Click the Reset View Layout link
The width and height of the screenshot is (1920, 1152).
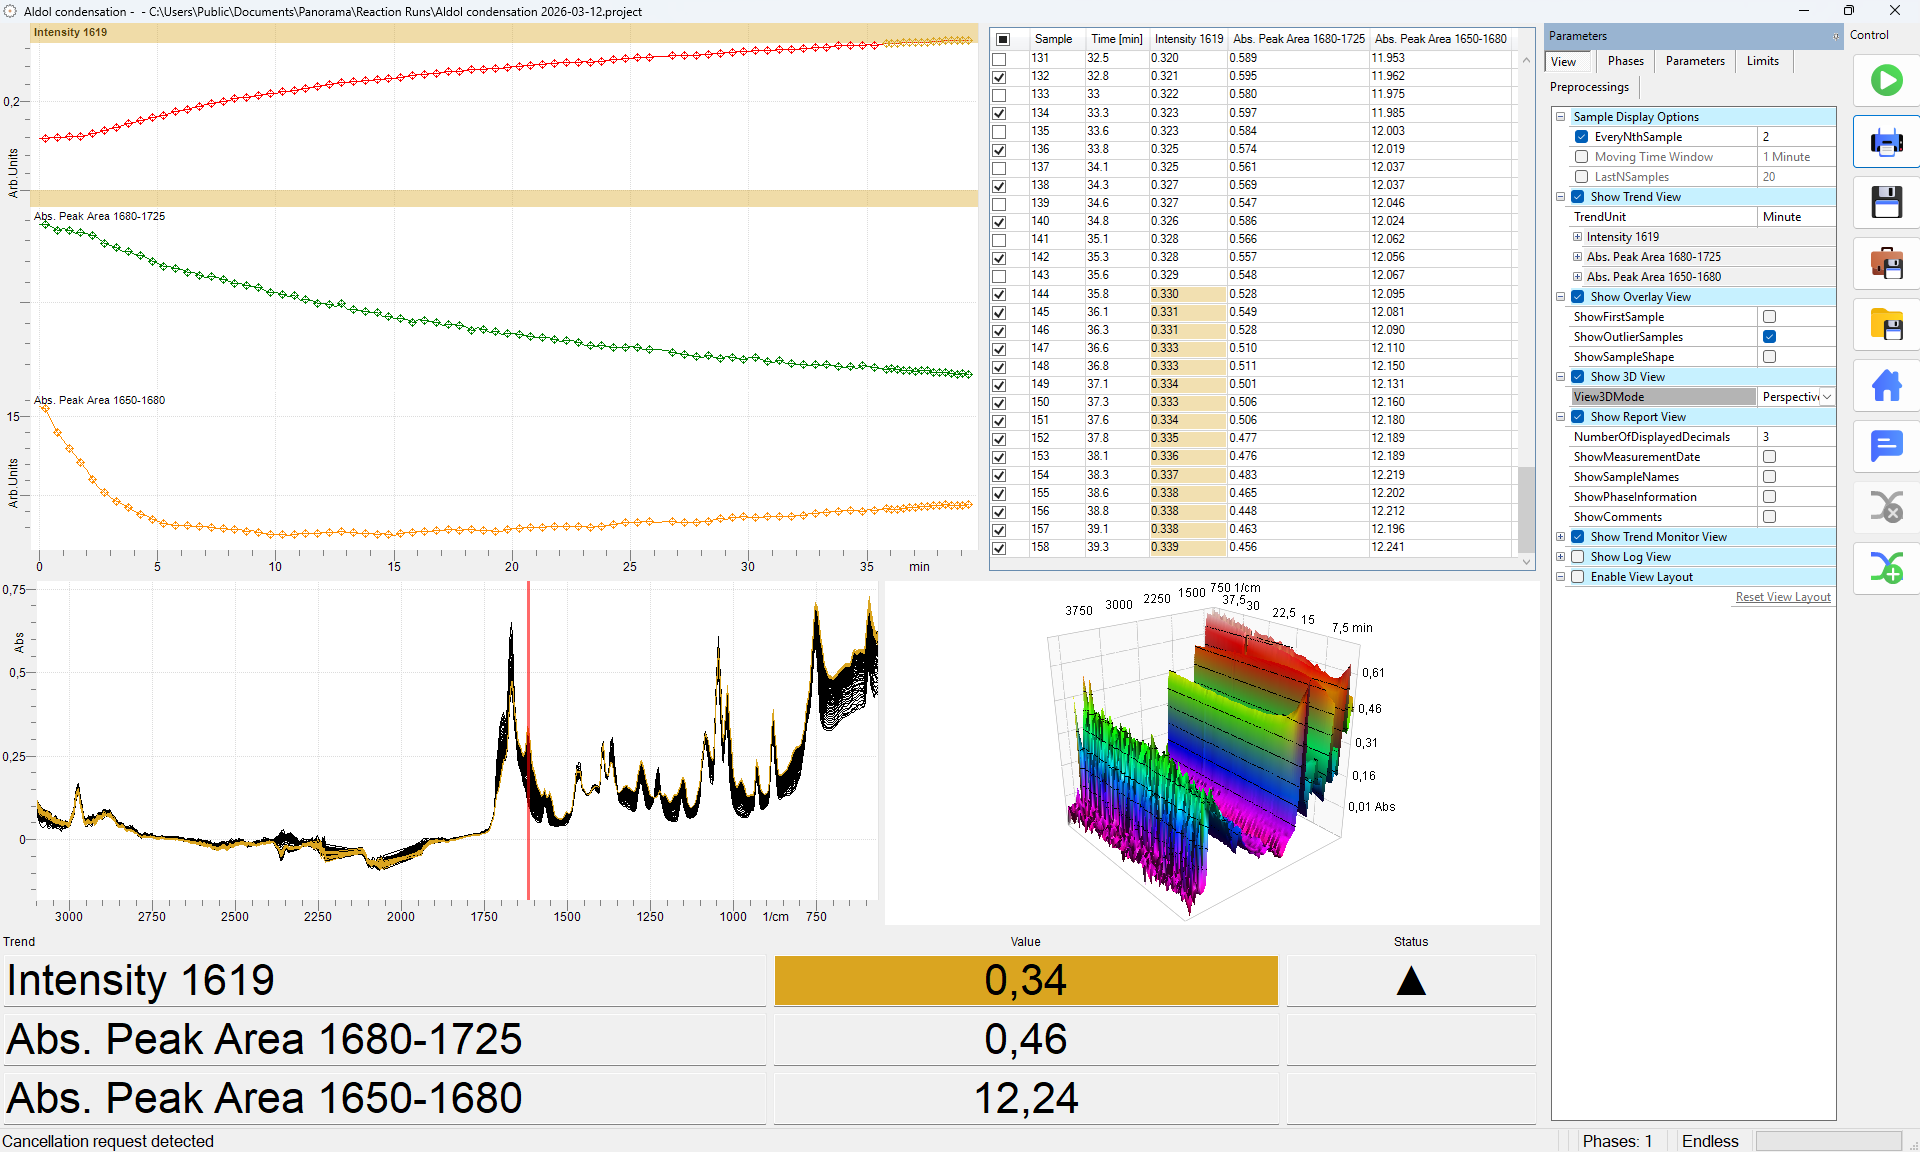coord(1782,597)
